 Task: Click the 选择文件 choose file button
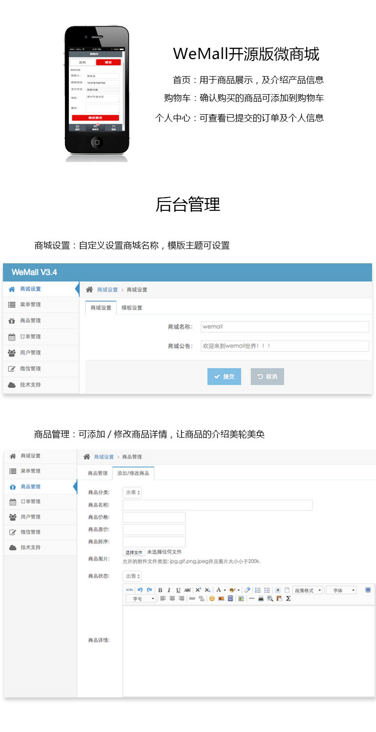(134, 552)
